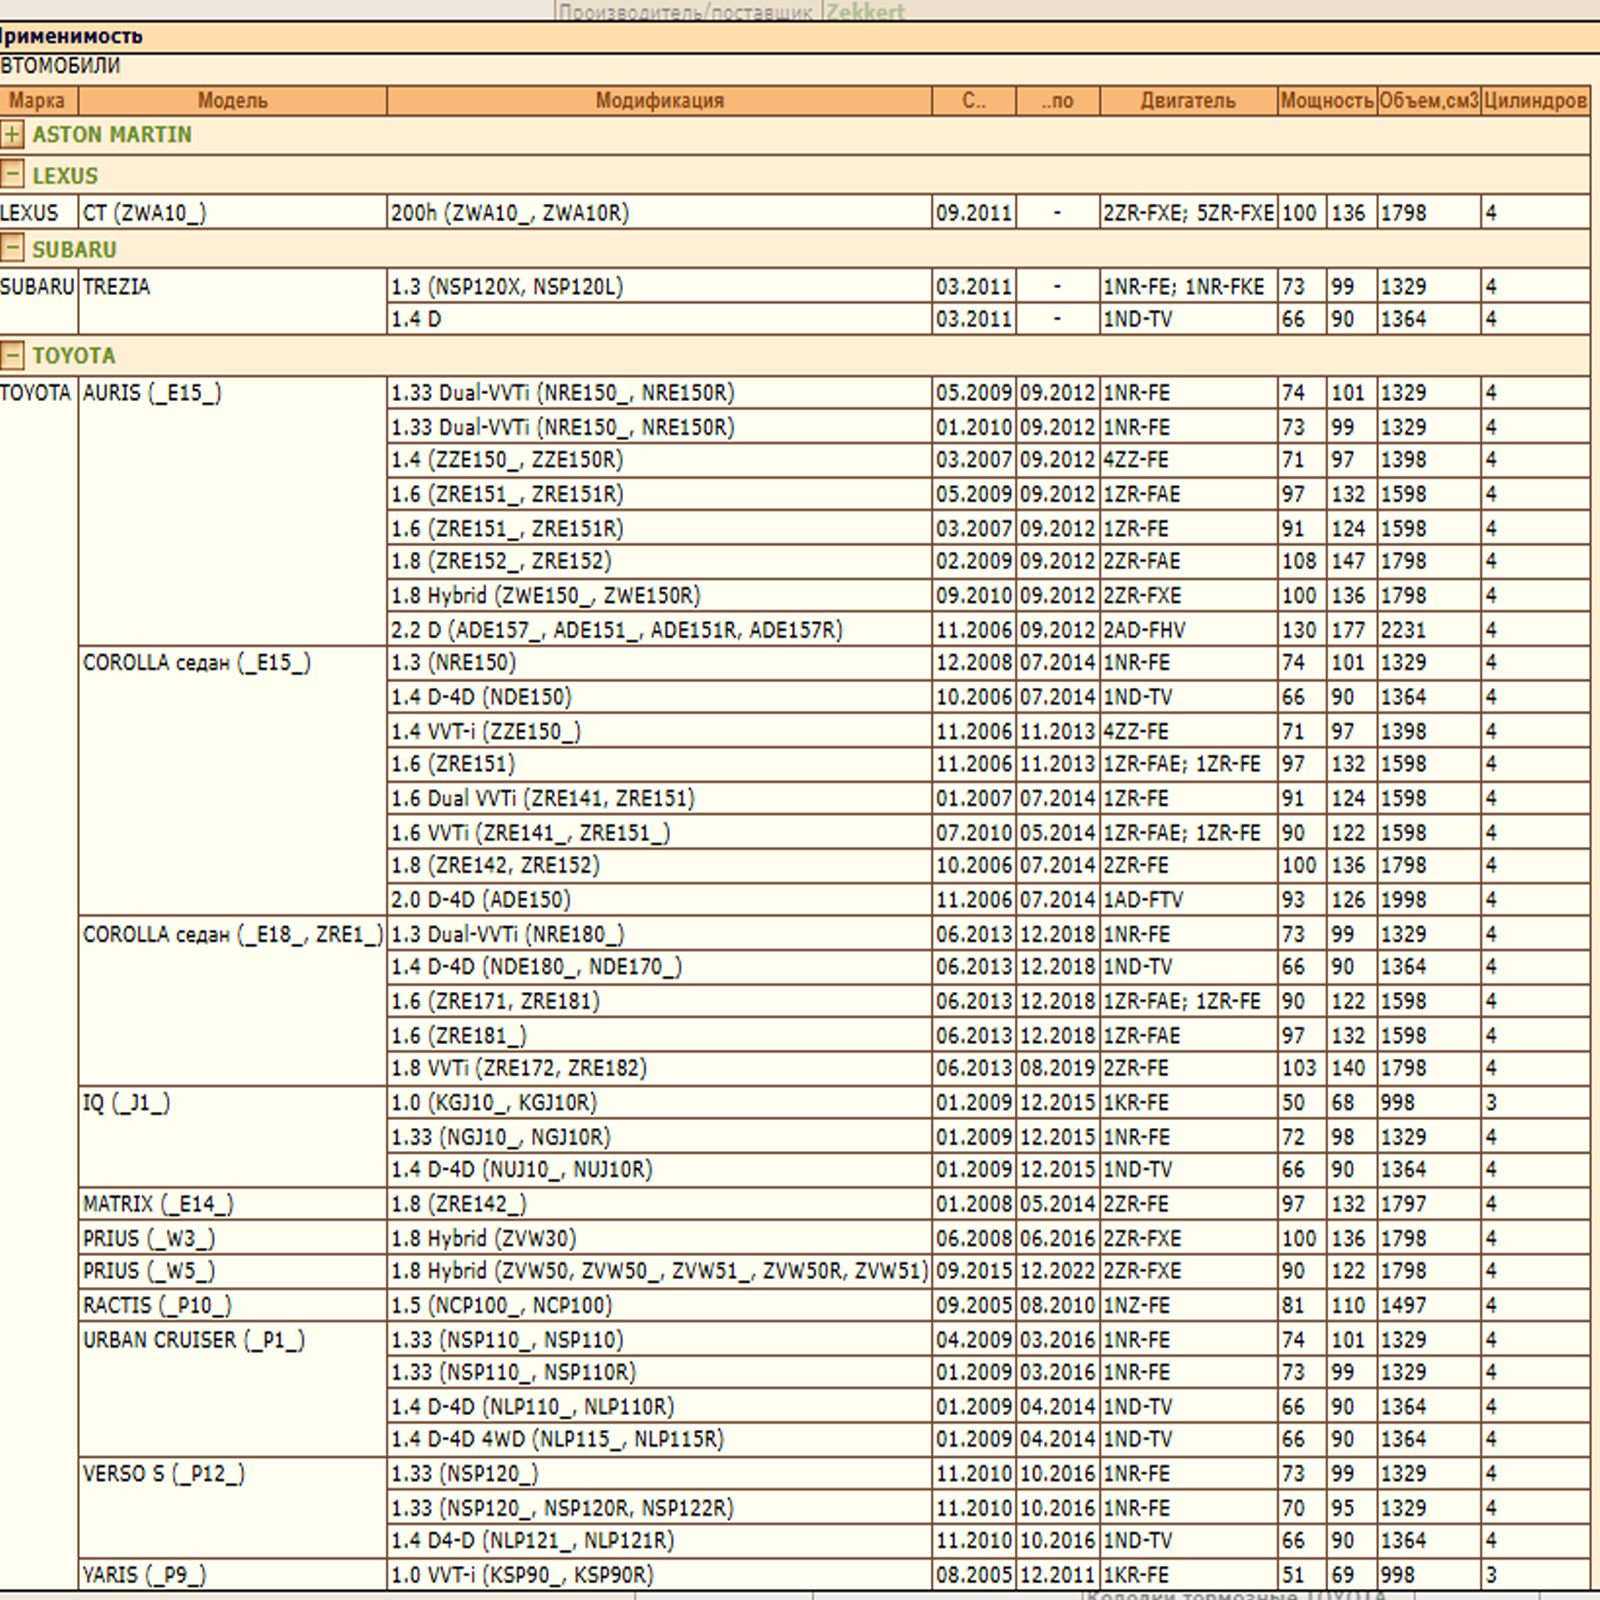
Task: Sort by the Модель column header
Action: click(x=232, y=100)
